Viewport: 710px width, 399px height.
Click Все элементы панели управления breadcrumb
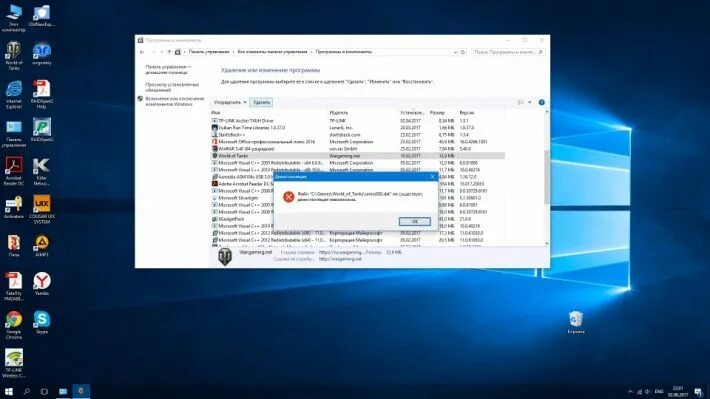pos(272,52)
